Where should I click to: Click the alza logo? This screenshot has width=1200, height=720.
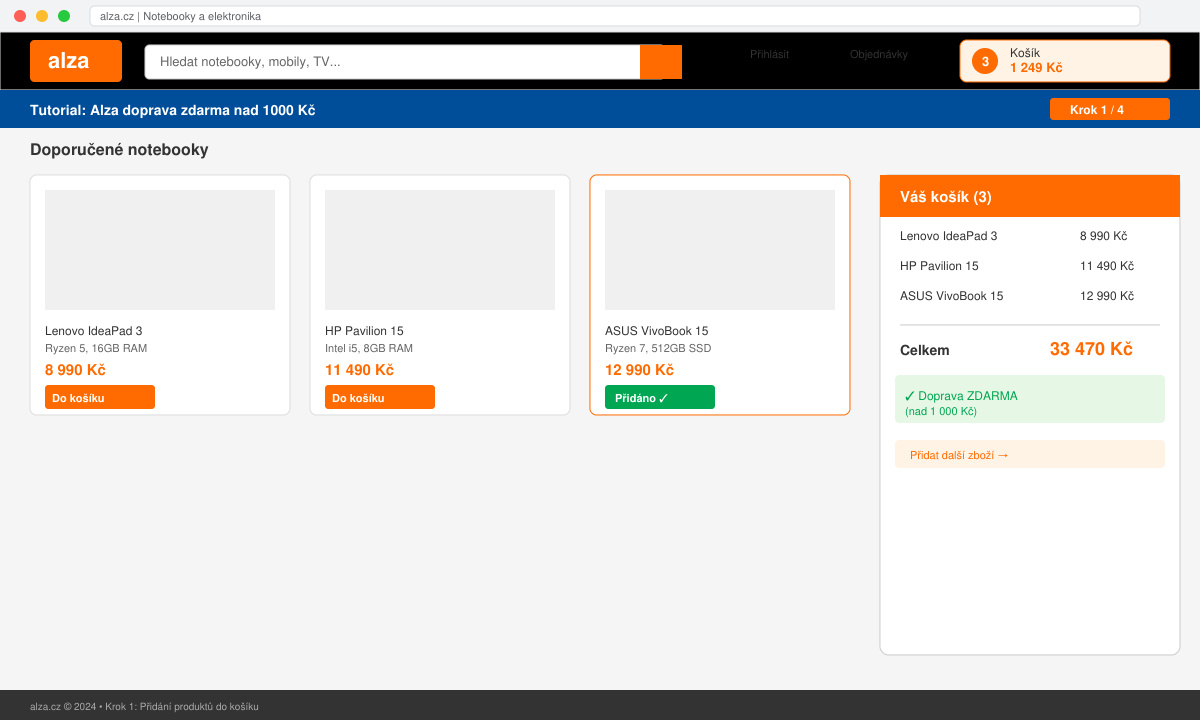[76, 61]
